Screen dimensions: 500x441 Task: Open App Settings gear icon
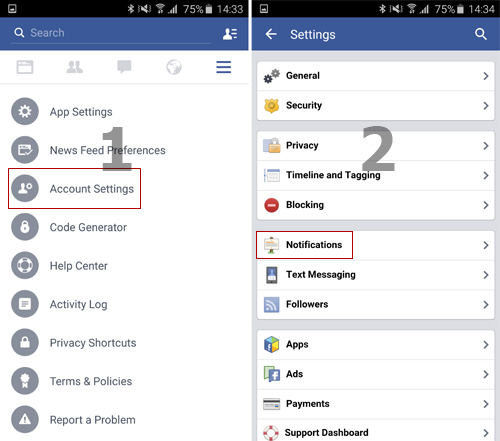(25, 111)
